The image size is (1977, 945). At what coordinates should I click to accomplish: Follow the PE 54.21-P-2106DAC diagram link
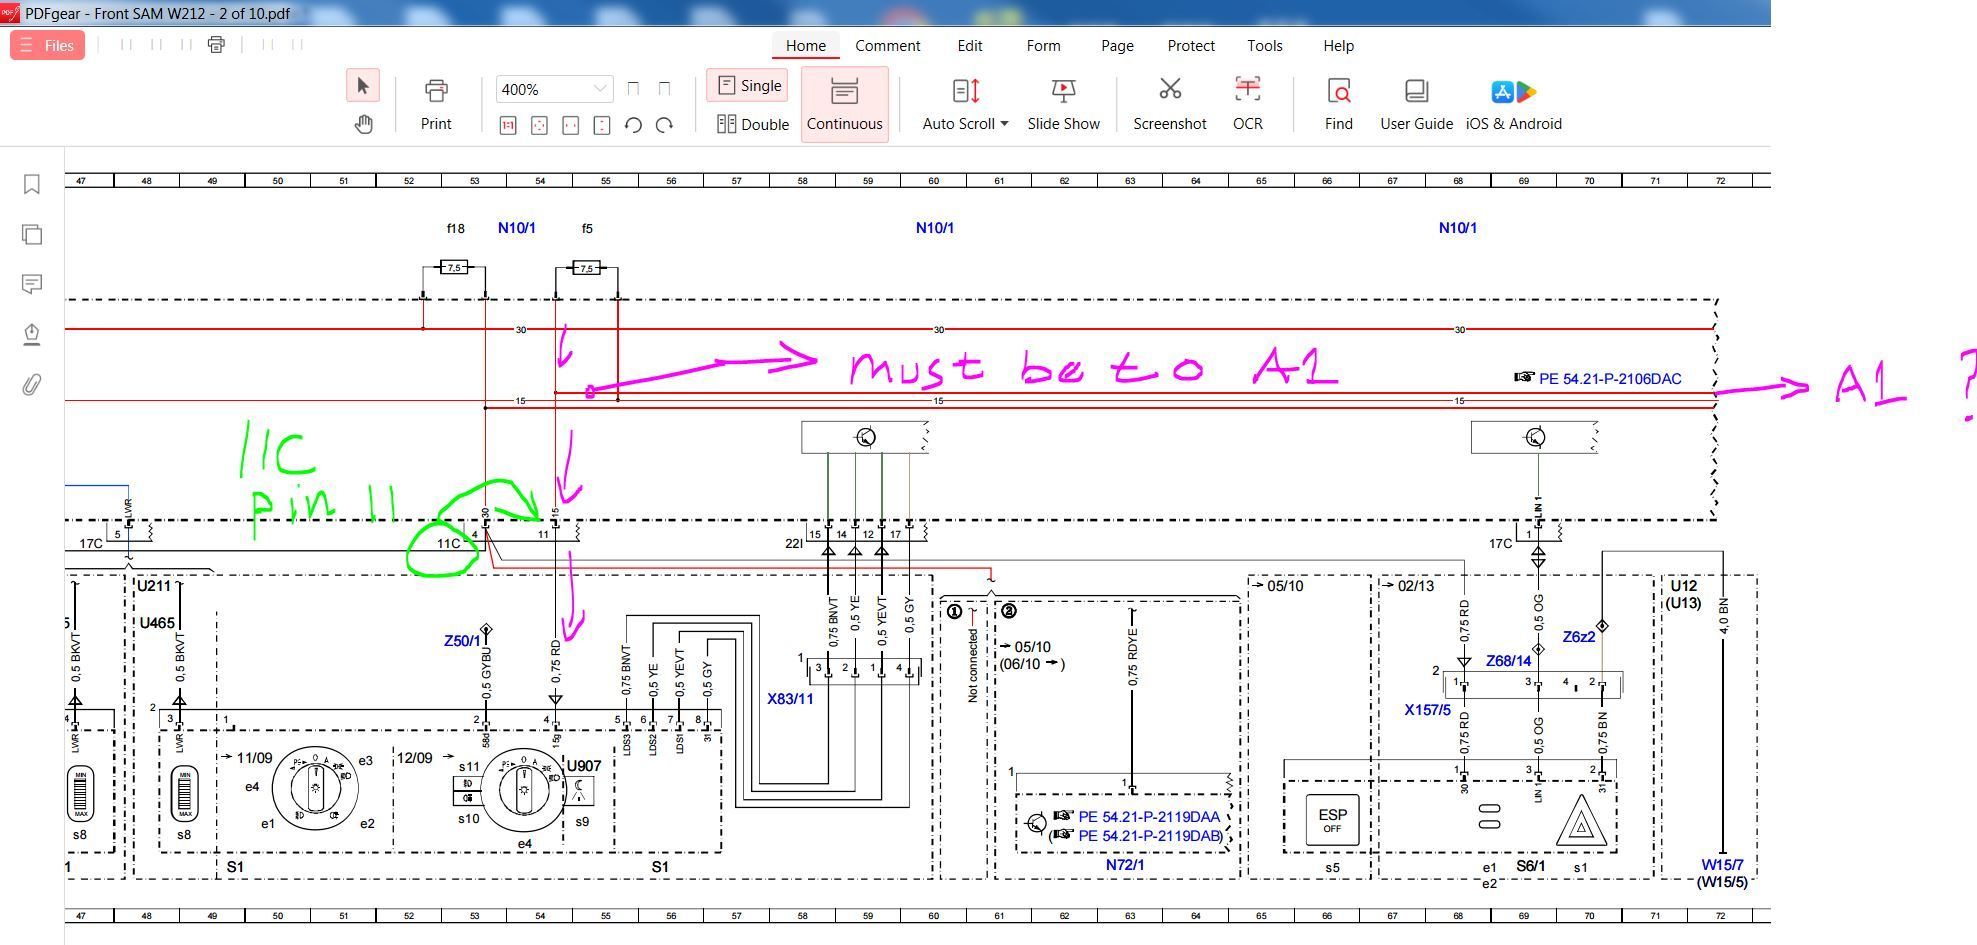click(x=1609, y=379)
